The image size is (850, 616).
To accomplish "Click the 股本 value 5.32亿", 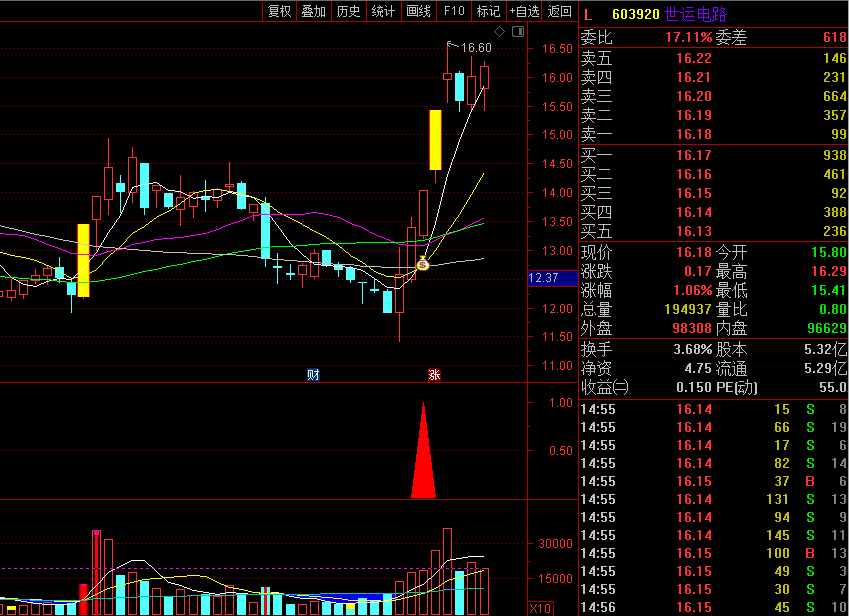I will point(826,349).
